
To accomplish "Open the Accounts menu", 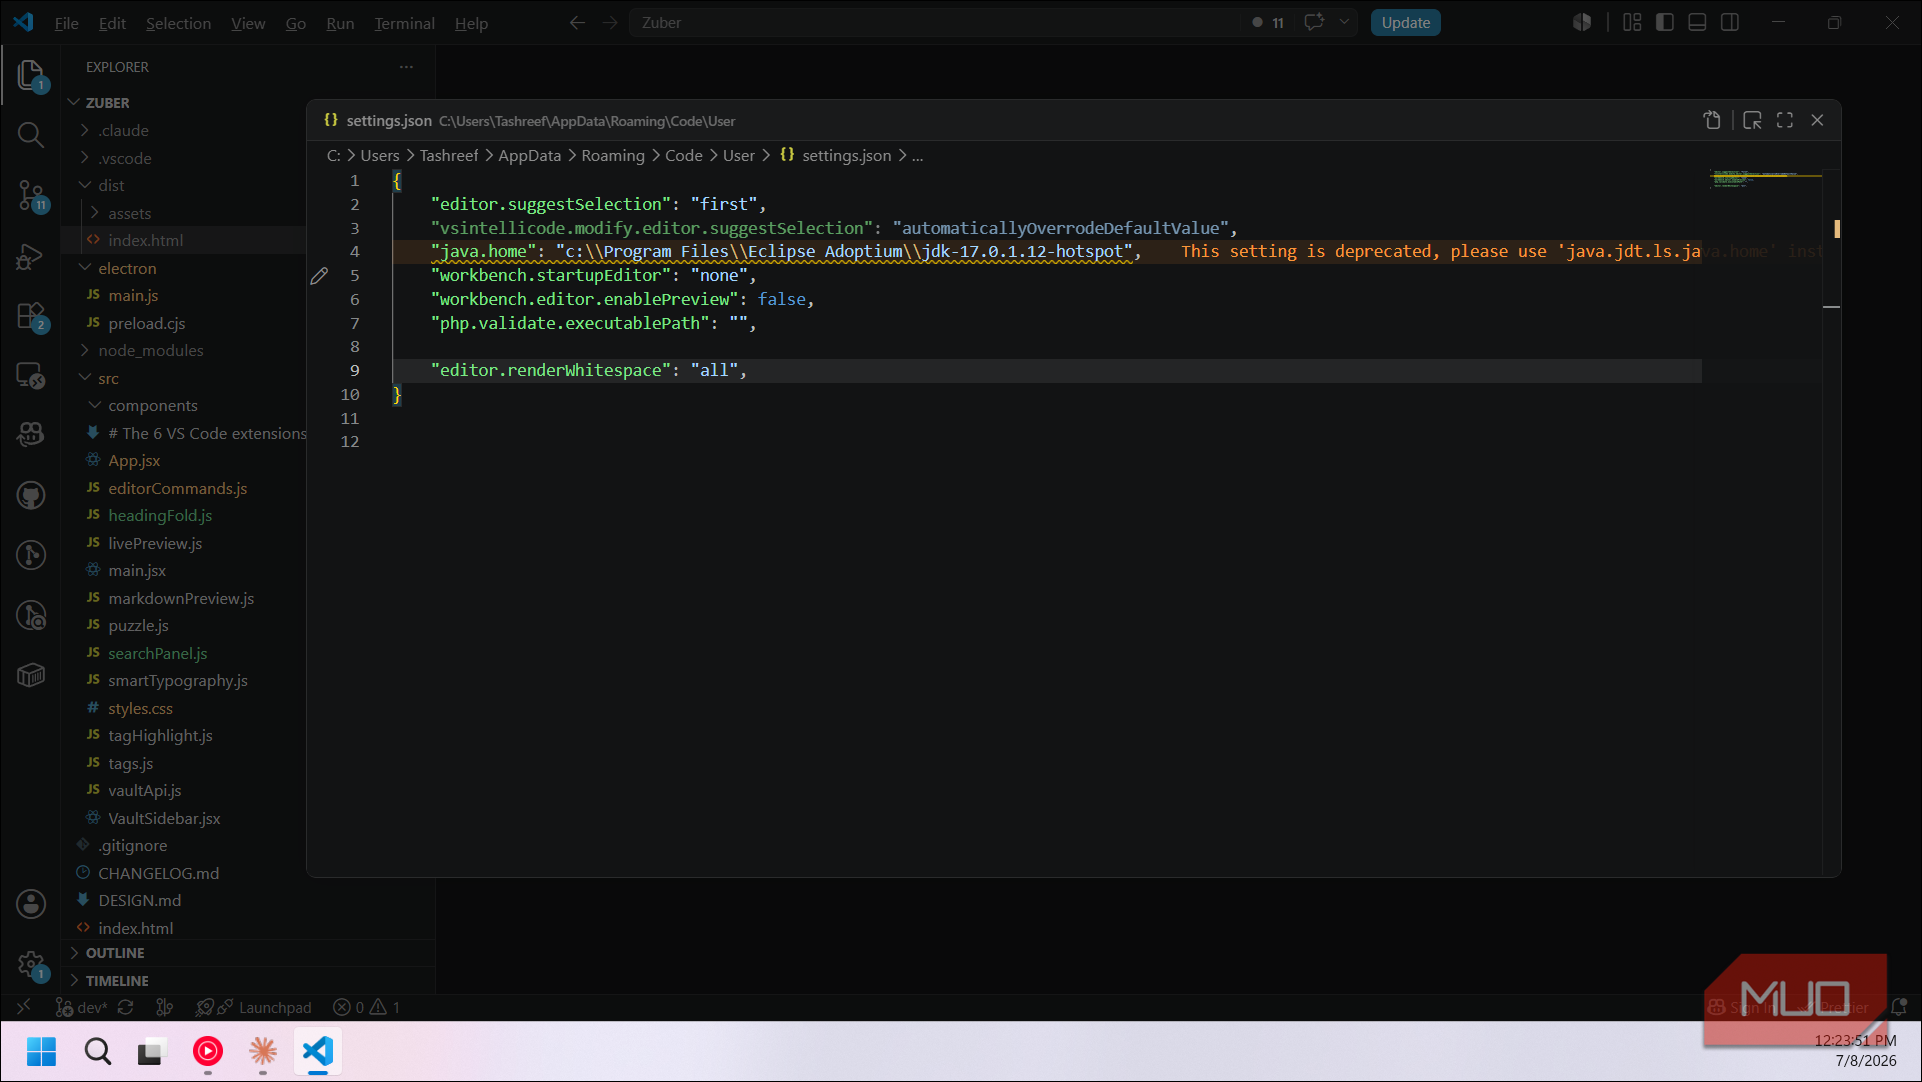I will 31,904.
